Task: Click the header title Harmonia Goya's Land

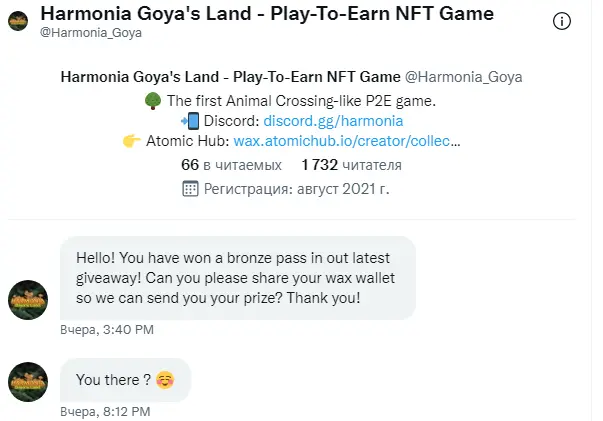Action: tap(267, 13)
